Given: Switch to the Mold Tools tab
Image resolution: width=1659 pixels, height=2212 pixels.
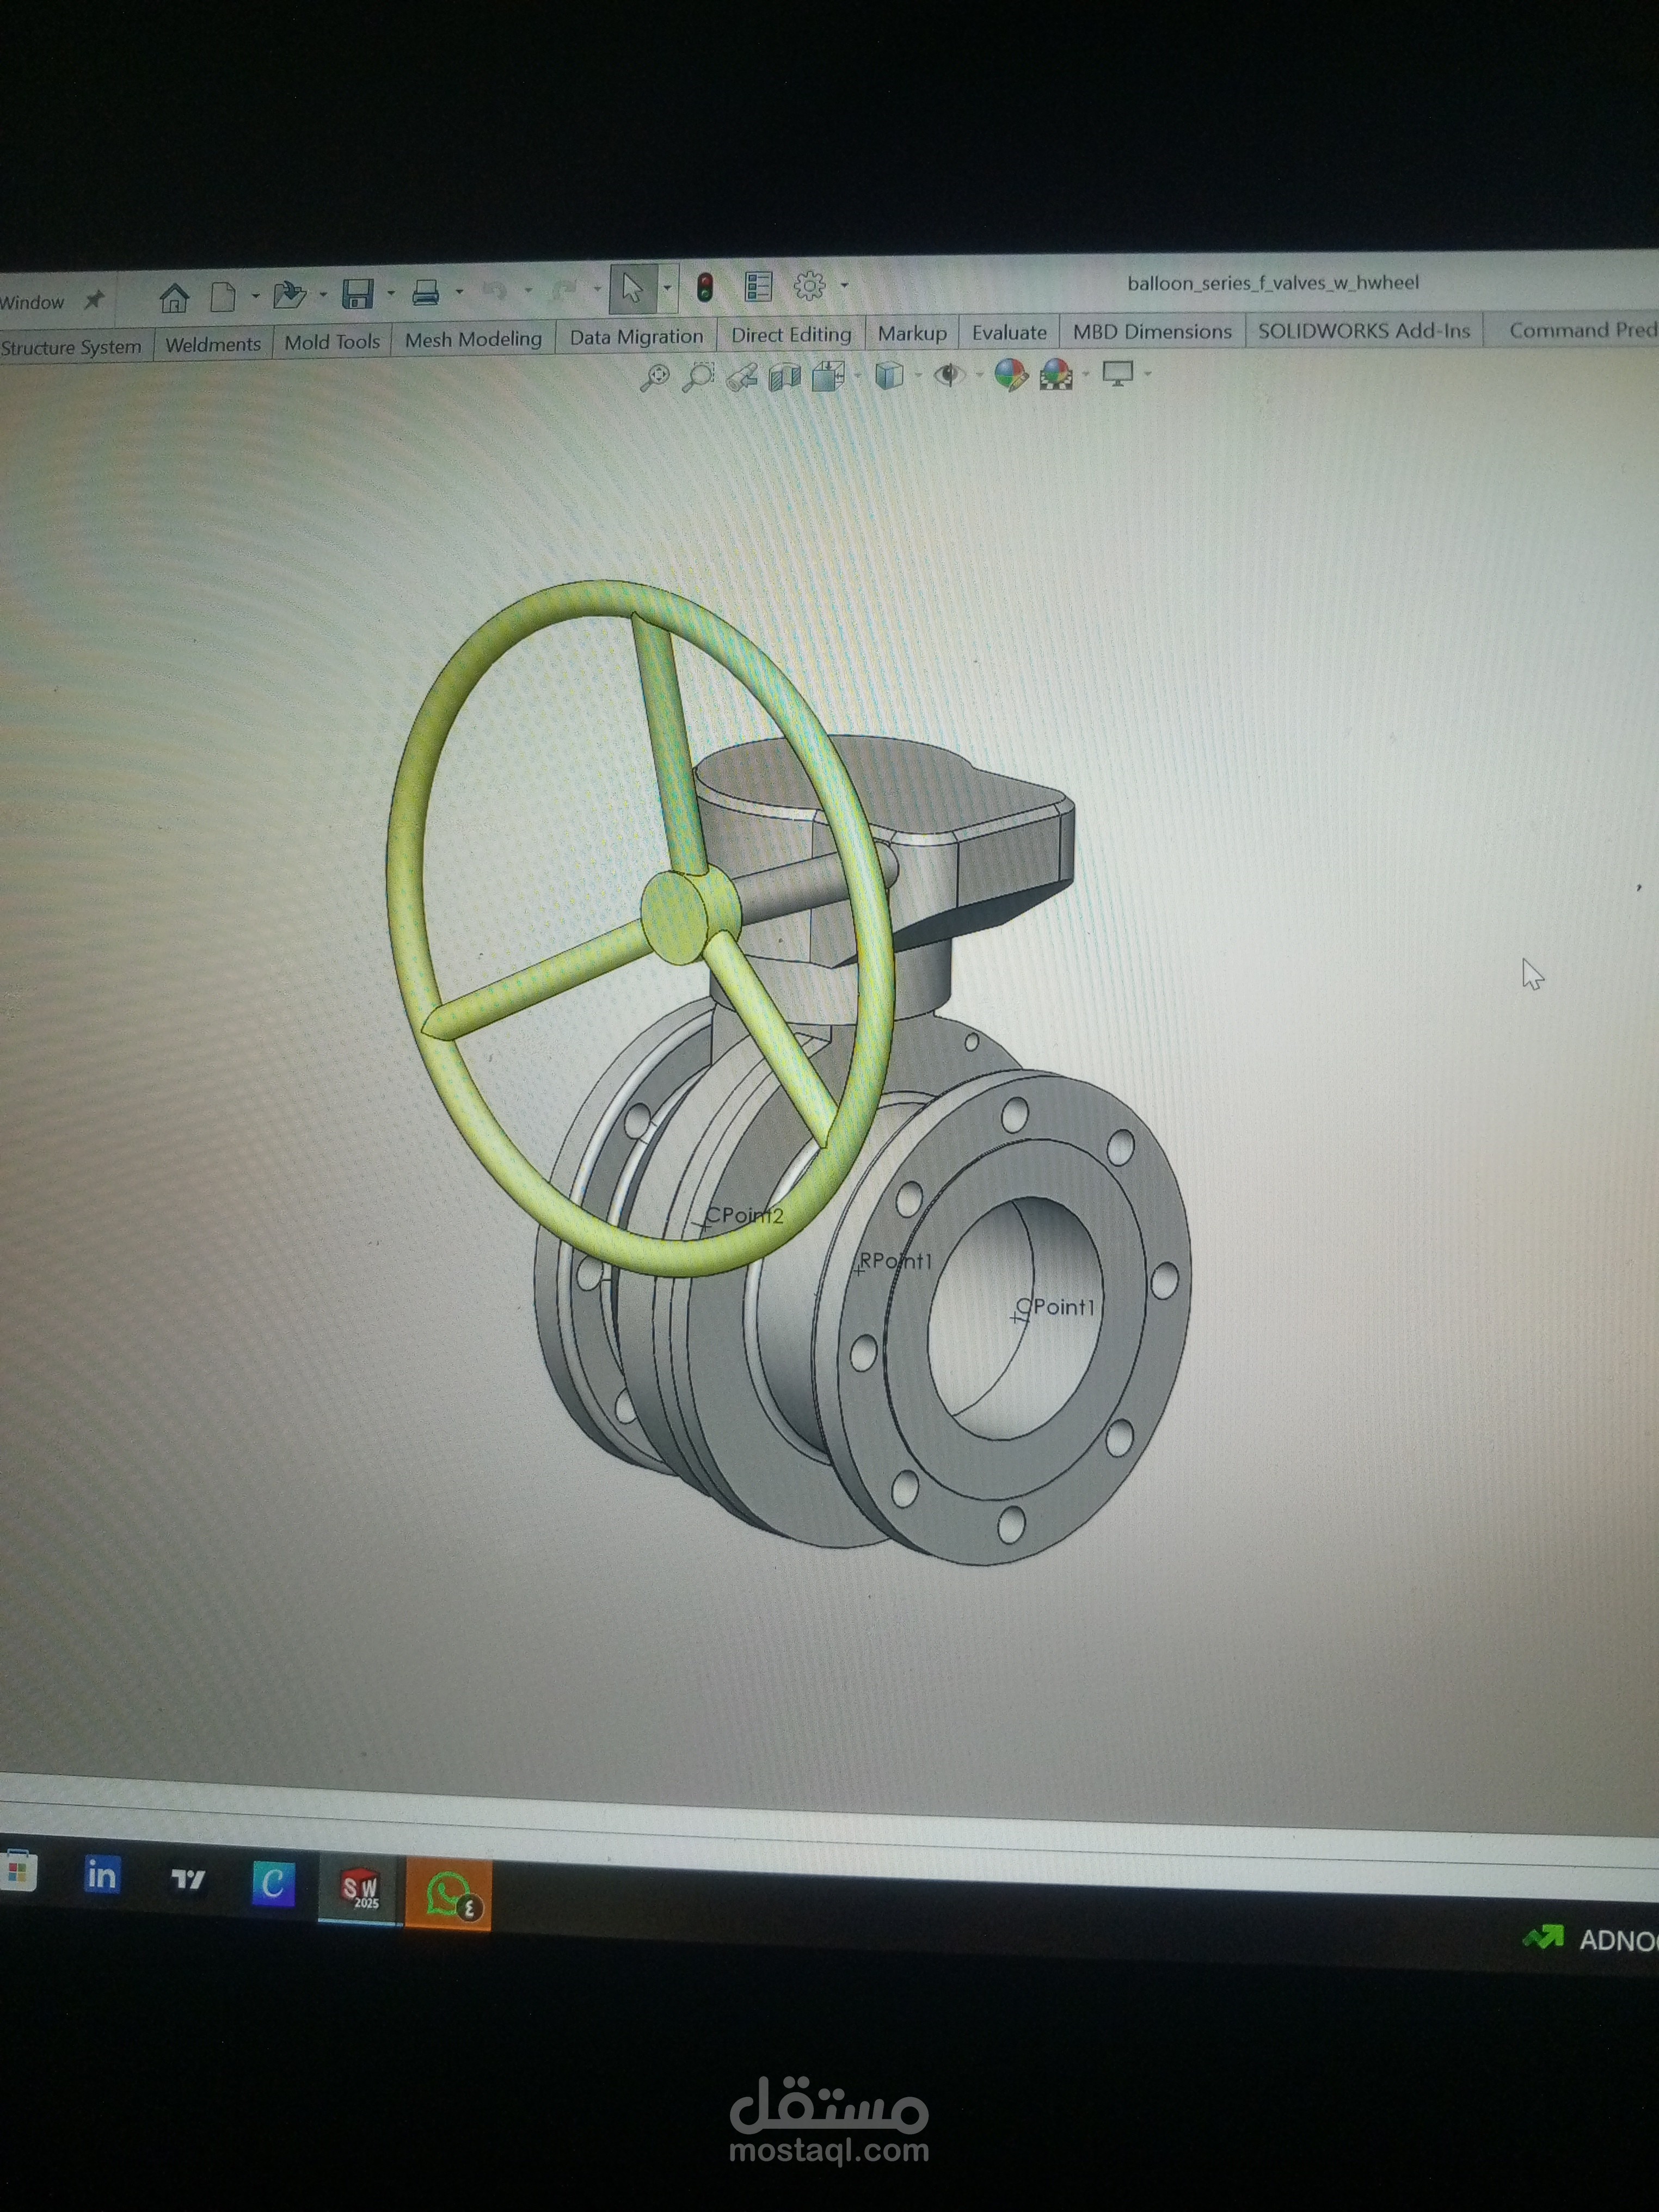Looking at the screenshot, I should point(332,342).
